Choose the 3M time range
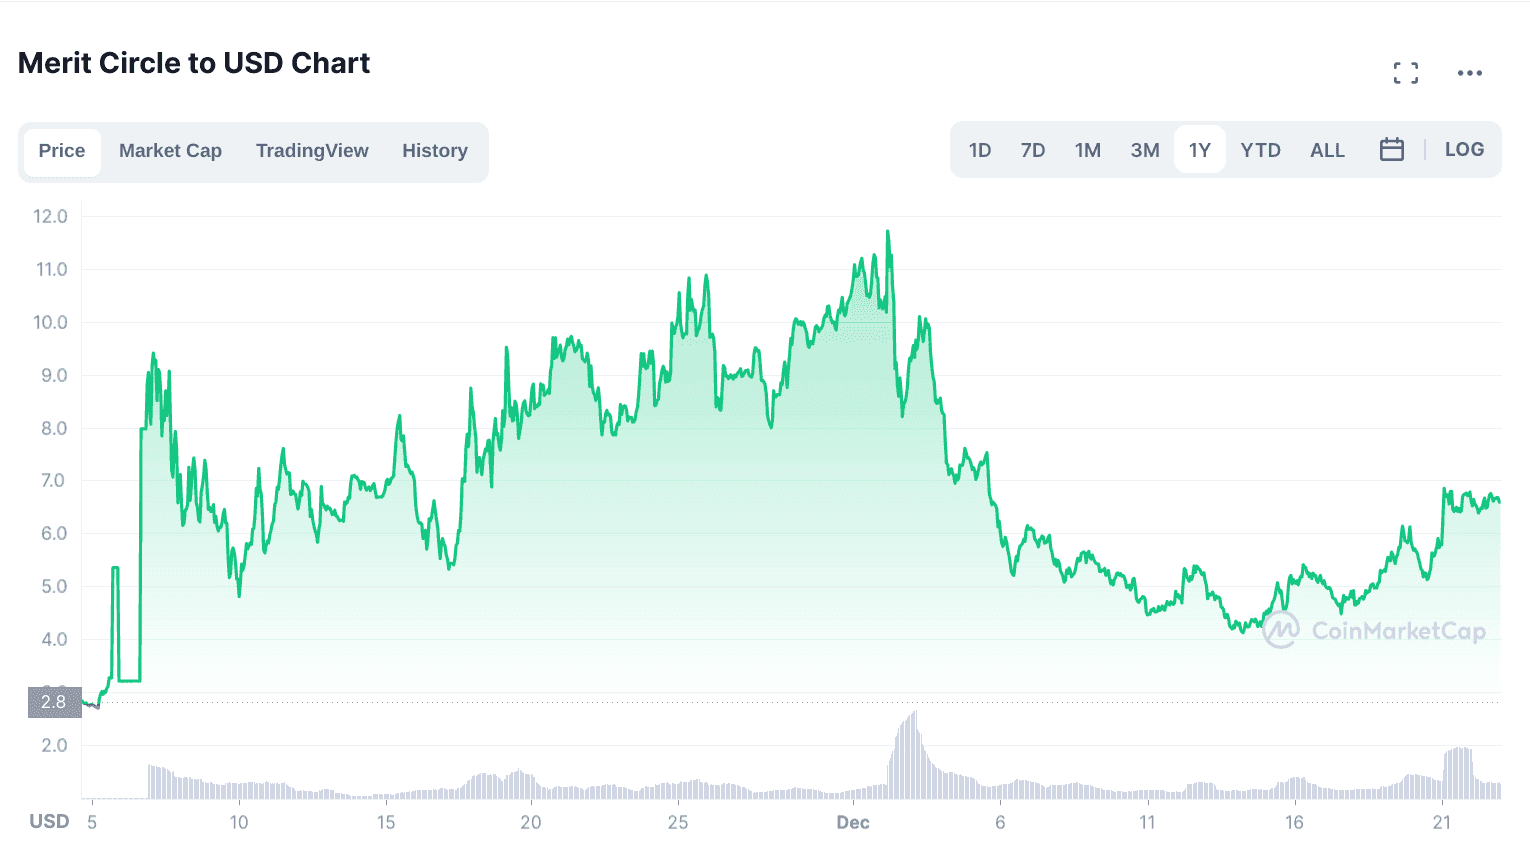Image resolution: width=1530 pixels, height=841 pixels. pos(1145,150)
